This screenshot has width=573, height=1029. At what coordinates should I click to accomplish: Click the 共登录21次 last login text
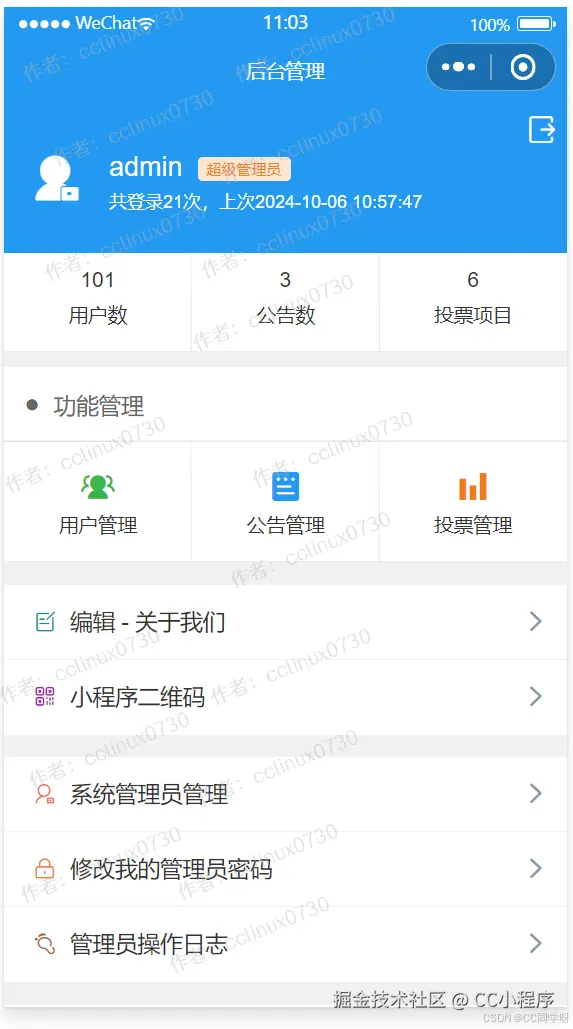(x=265, y=201)
